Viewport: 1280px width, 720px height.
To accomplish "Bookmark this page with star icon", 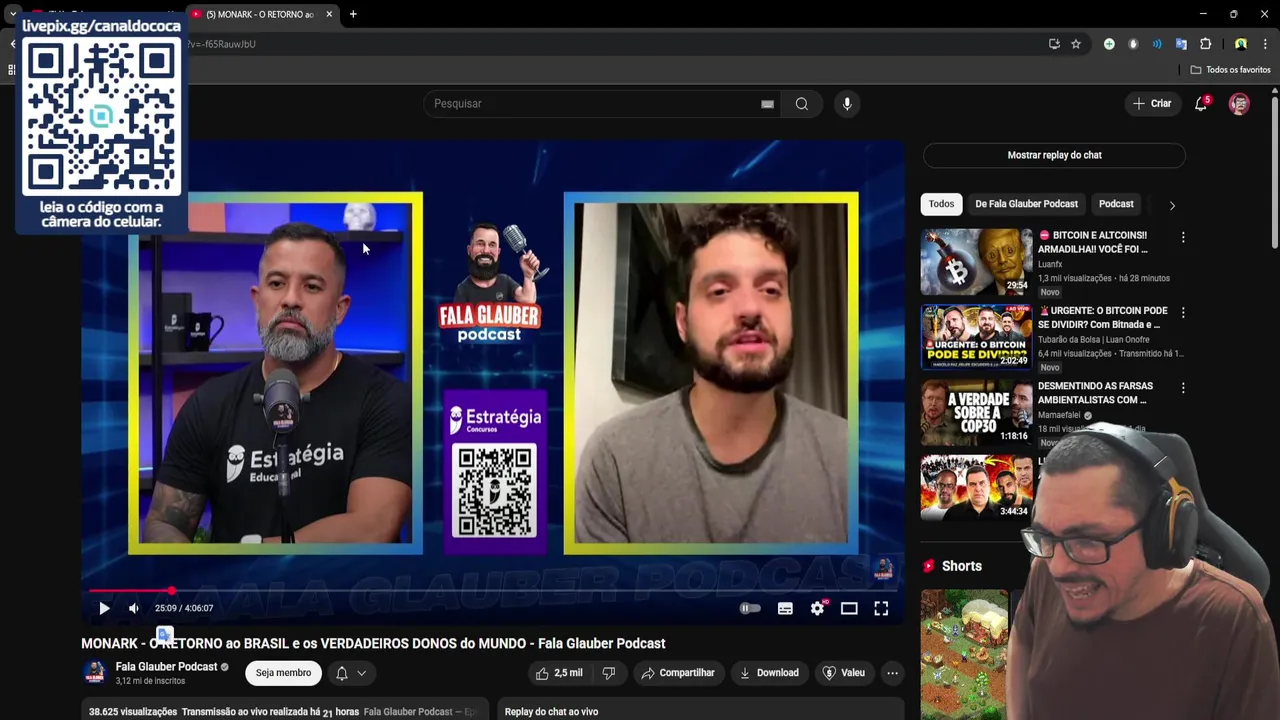I will click(1076, 44).
